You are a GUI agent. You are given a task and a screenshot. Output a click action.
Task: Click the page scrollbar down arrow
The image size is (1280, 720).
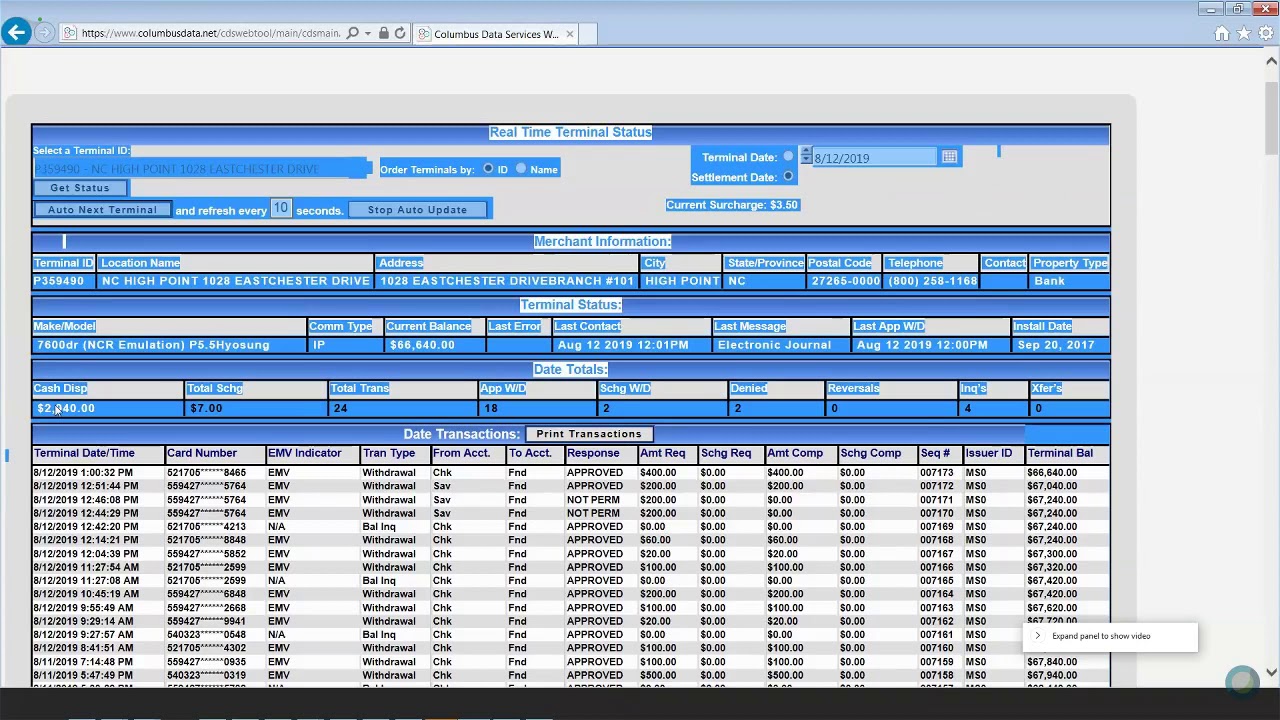pyautogui.click(x=1271, y=673)
